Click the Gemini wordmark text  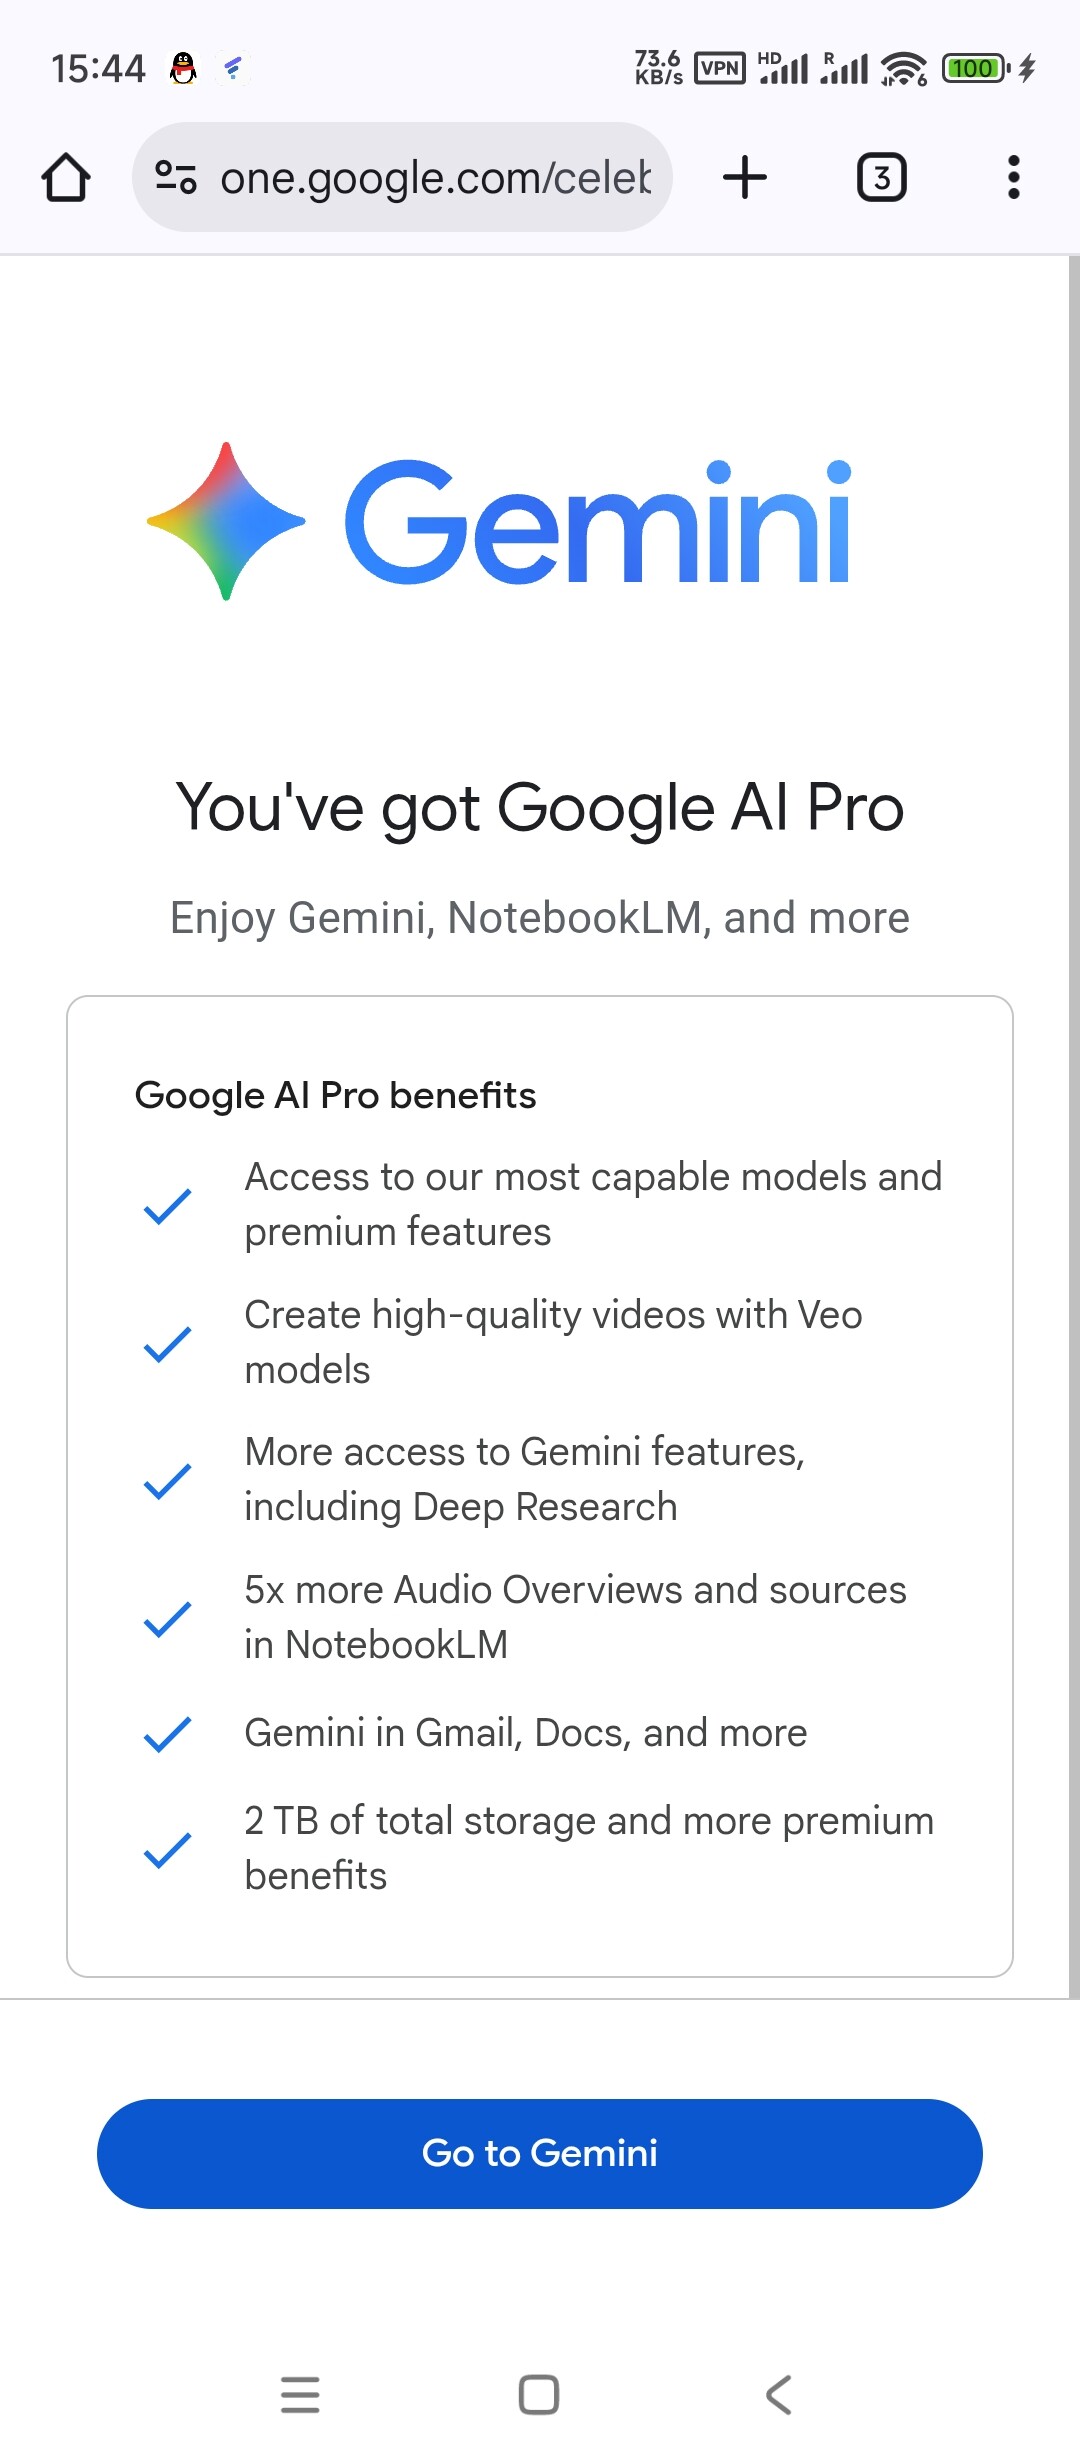coord(598,521)
